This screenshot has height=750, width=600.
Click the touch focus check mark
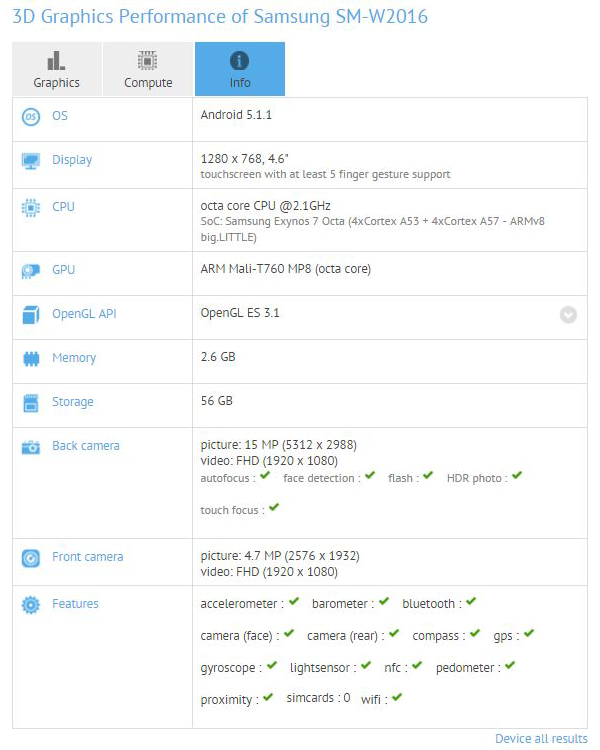274,507
